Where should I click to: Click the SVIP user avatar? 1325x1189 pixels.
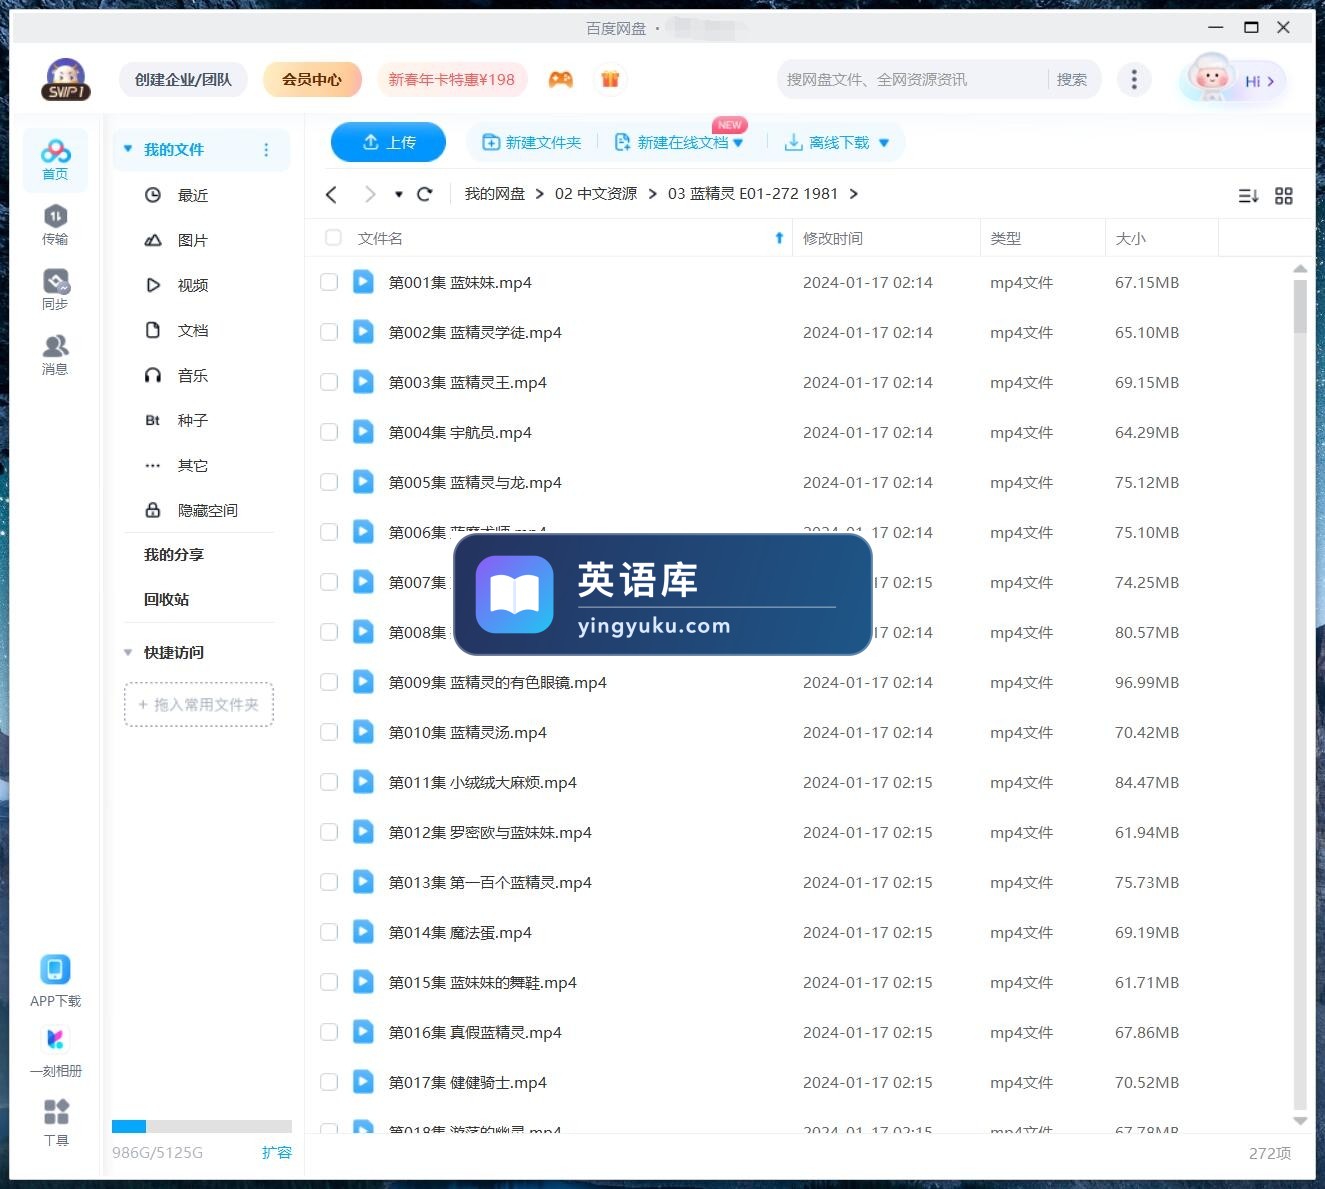coord(66,79)
